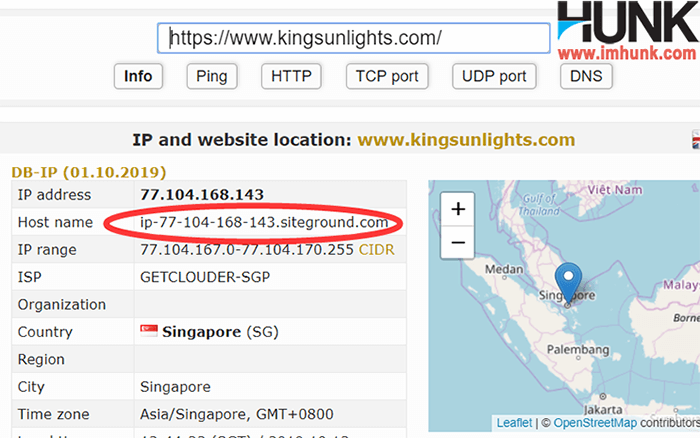
Task: Click the DB-IP (01.10.2019) heading
Action: 88,172
